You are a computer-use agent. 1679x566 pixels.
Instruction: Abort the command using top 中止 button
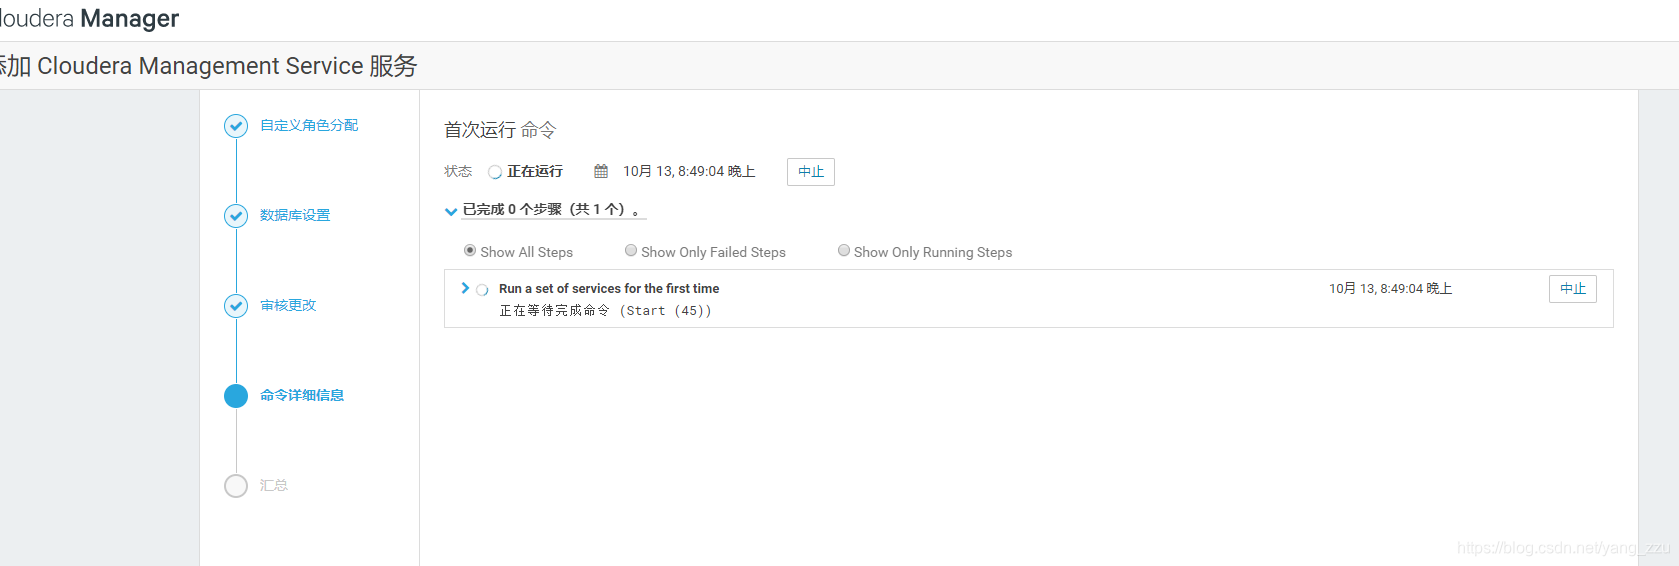point(811,172)
